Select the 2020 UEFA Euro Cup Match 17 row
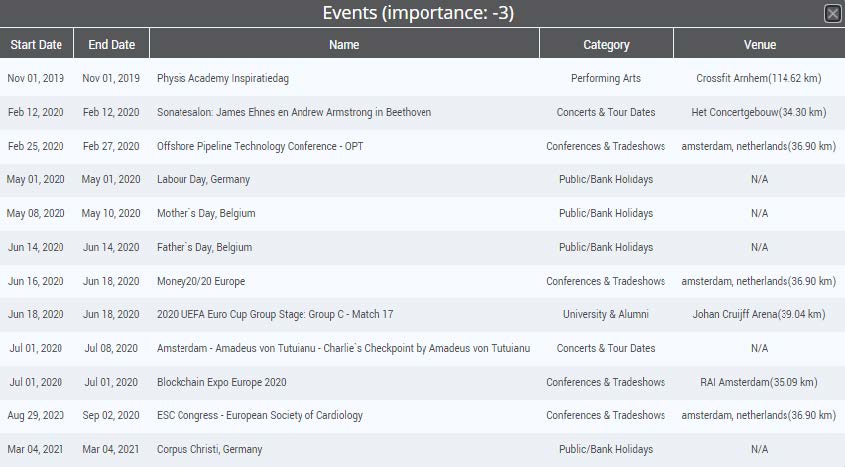This screenshot has width=845, height=467. (422, 314)
